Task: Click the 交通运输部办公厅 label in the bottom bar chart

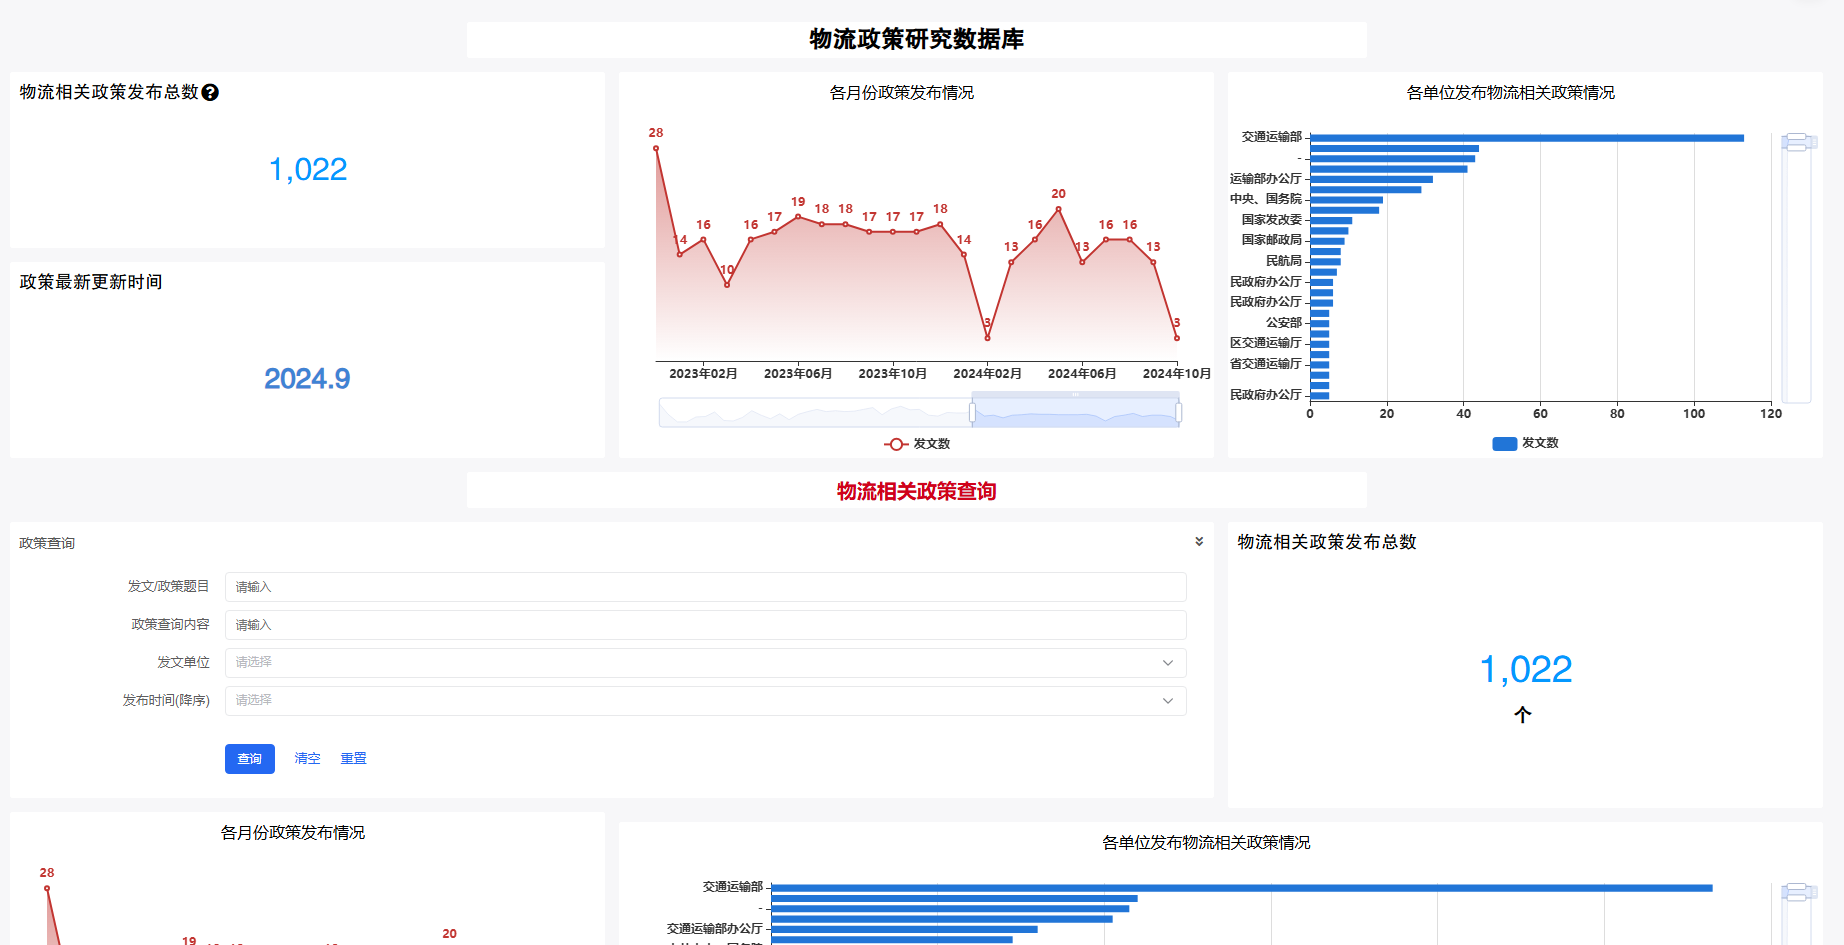Action: pyautogui.click(x=715, y=929)
